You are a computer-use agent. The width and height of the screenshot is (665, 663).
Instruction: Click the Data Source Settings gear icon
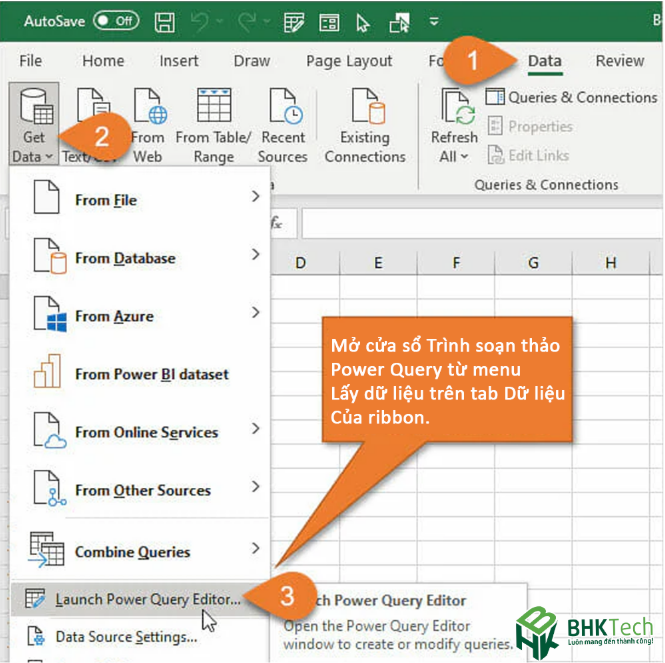(x=36, y=636)
